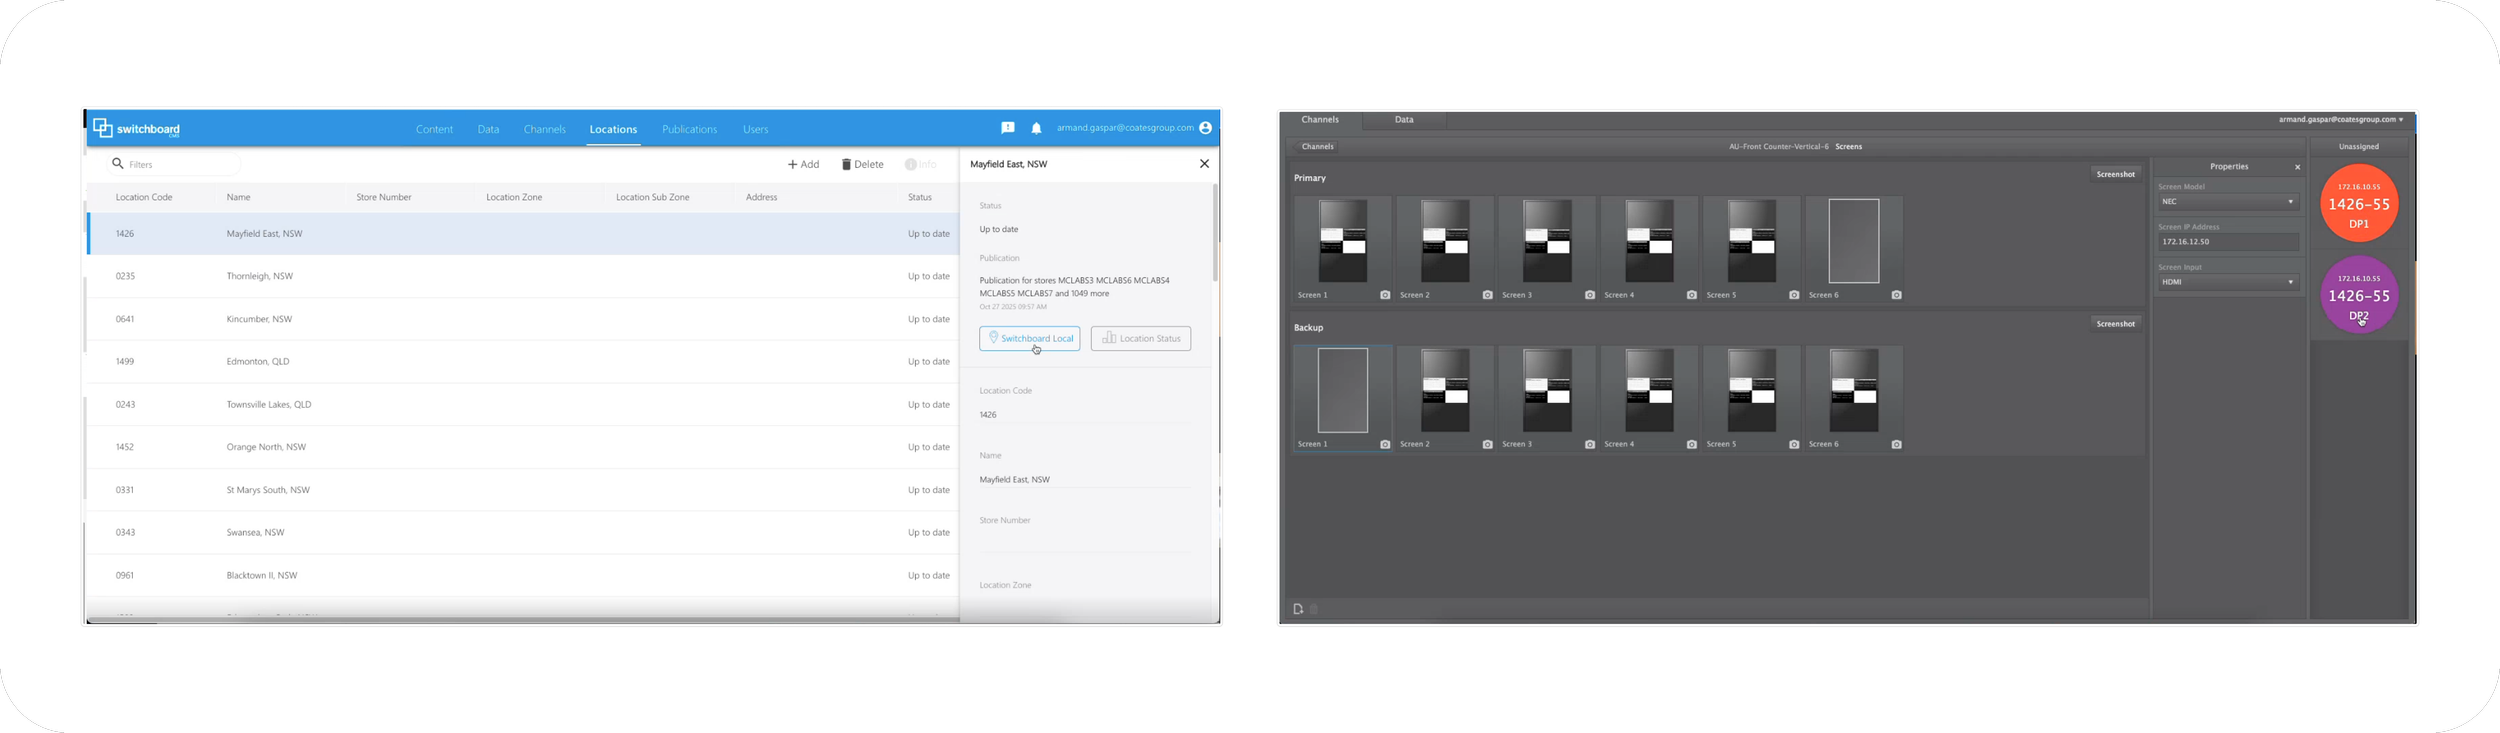Select the Data tab in dark window
This screenshot has width=2500, height=733.
tap(1404, 120)
